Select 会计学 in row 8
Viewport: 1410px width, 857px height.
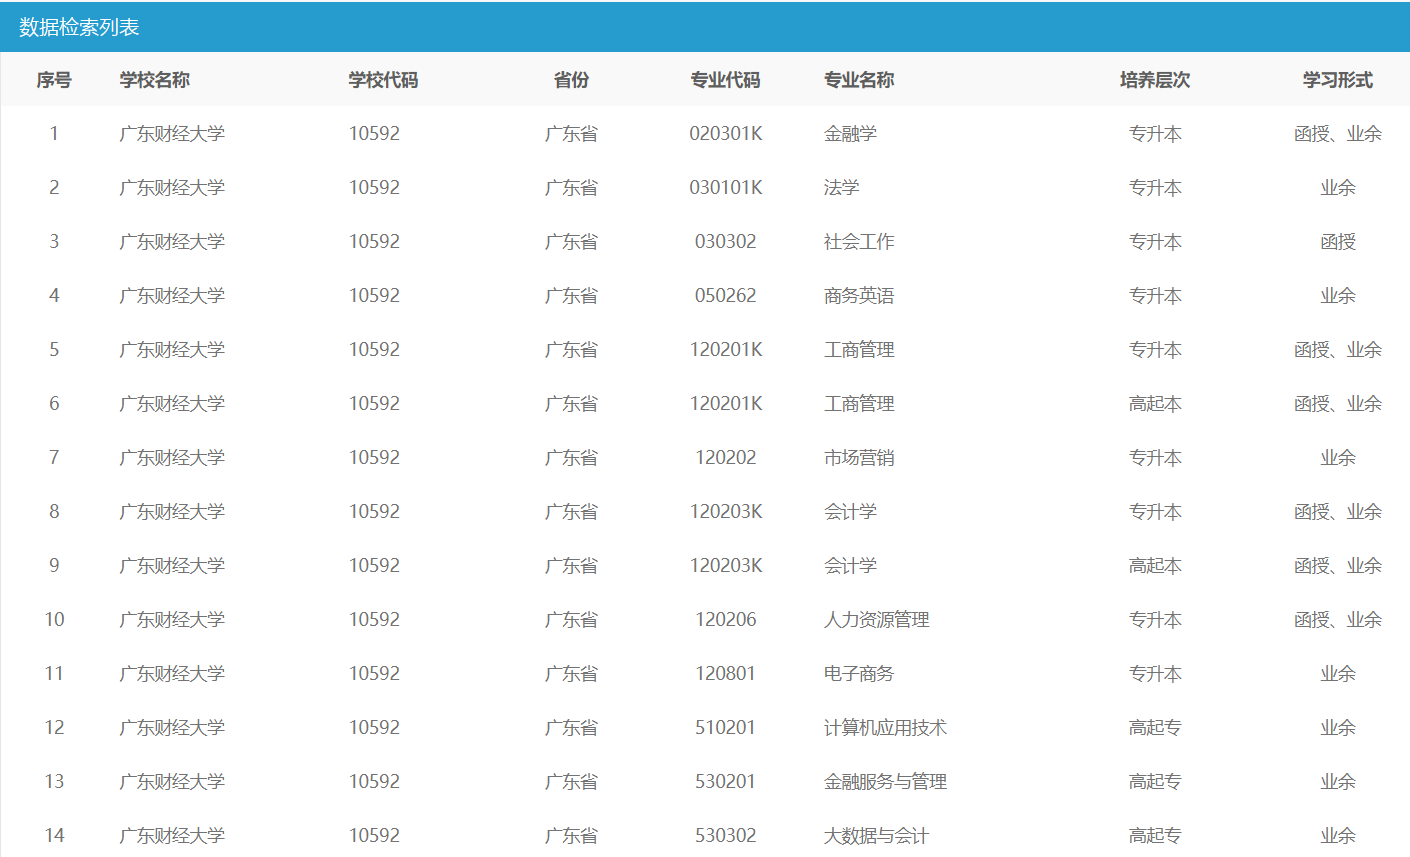point(850,512)
